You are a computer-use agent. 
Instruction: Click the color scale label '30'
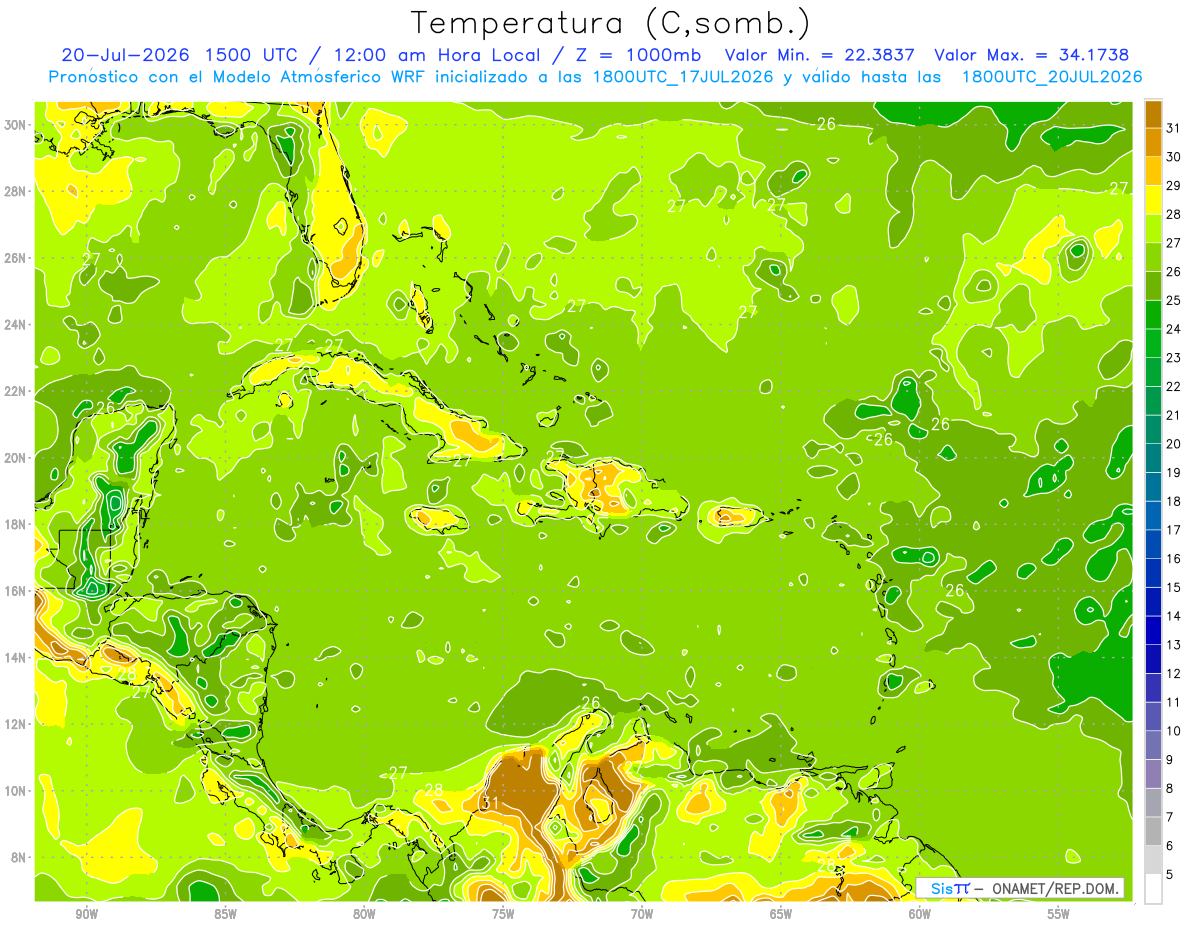1174,157
